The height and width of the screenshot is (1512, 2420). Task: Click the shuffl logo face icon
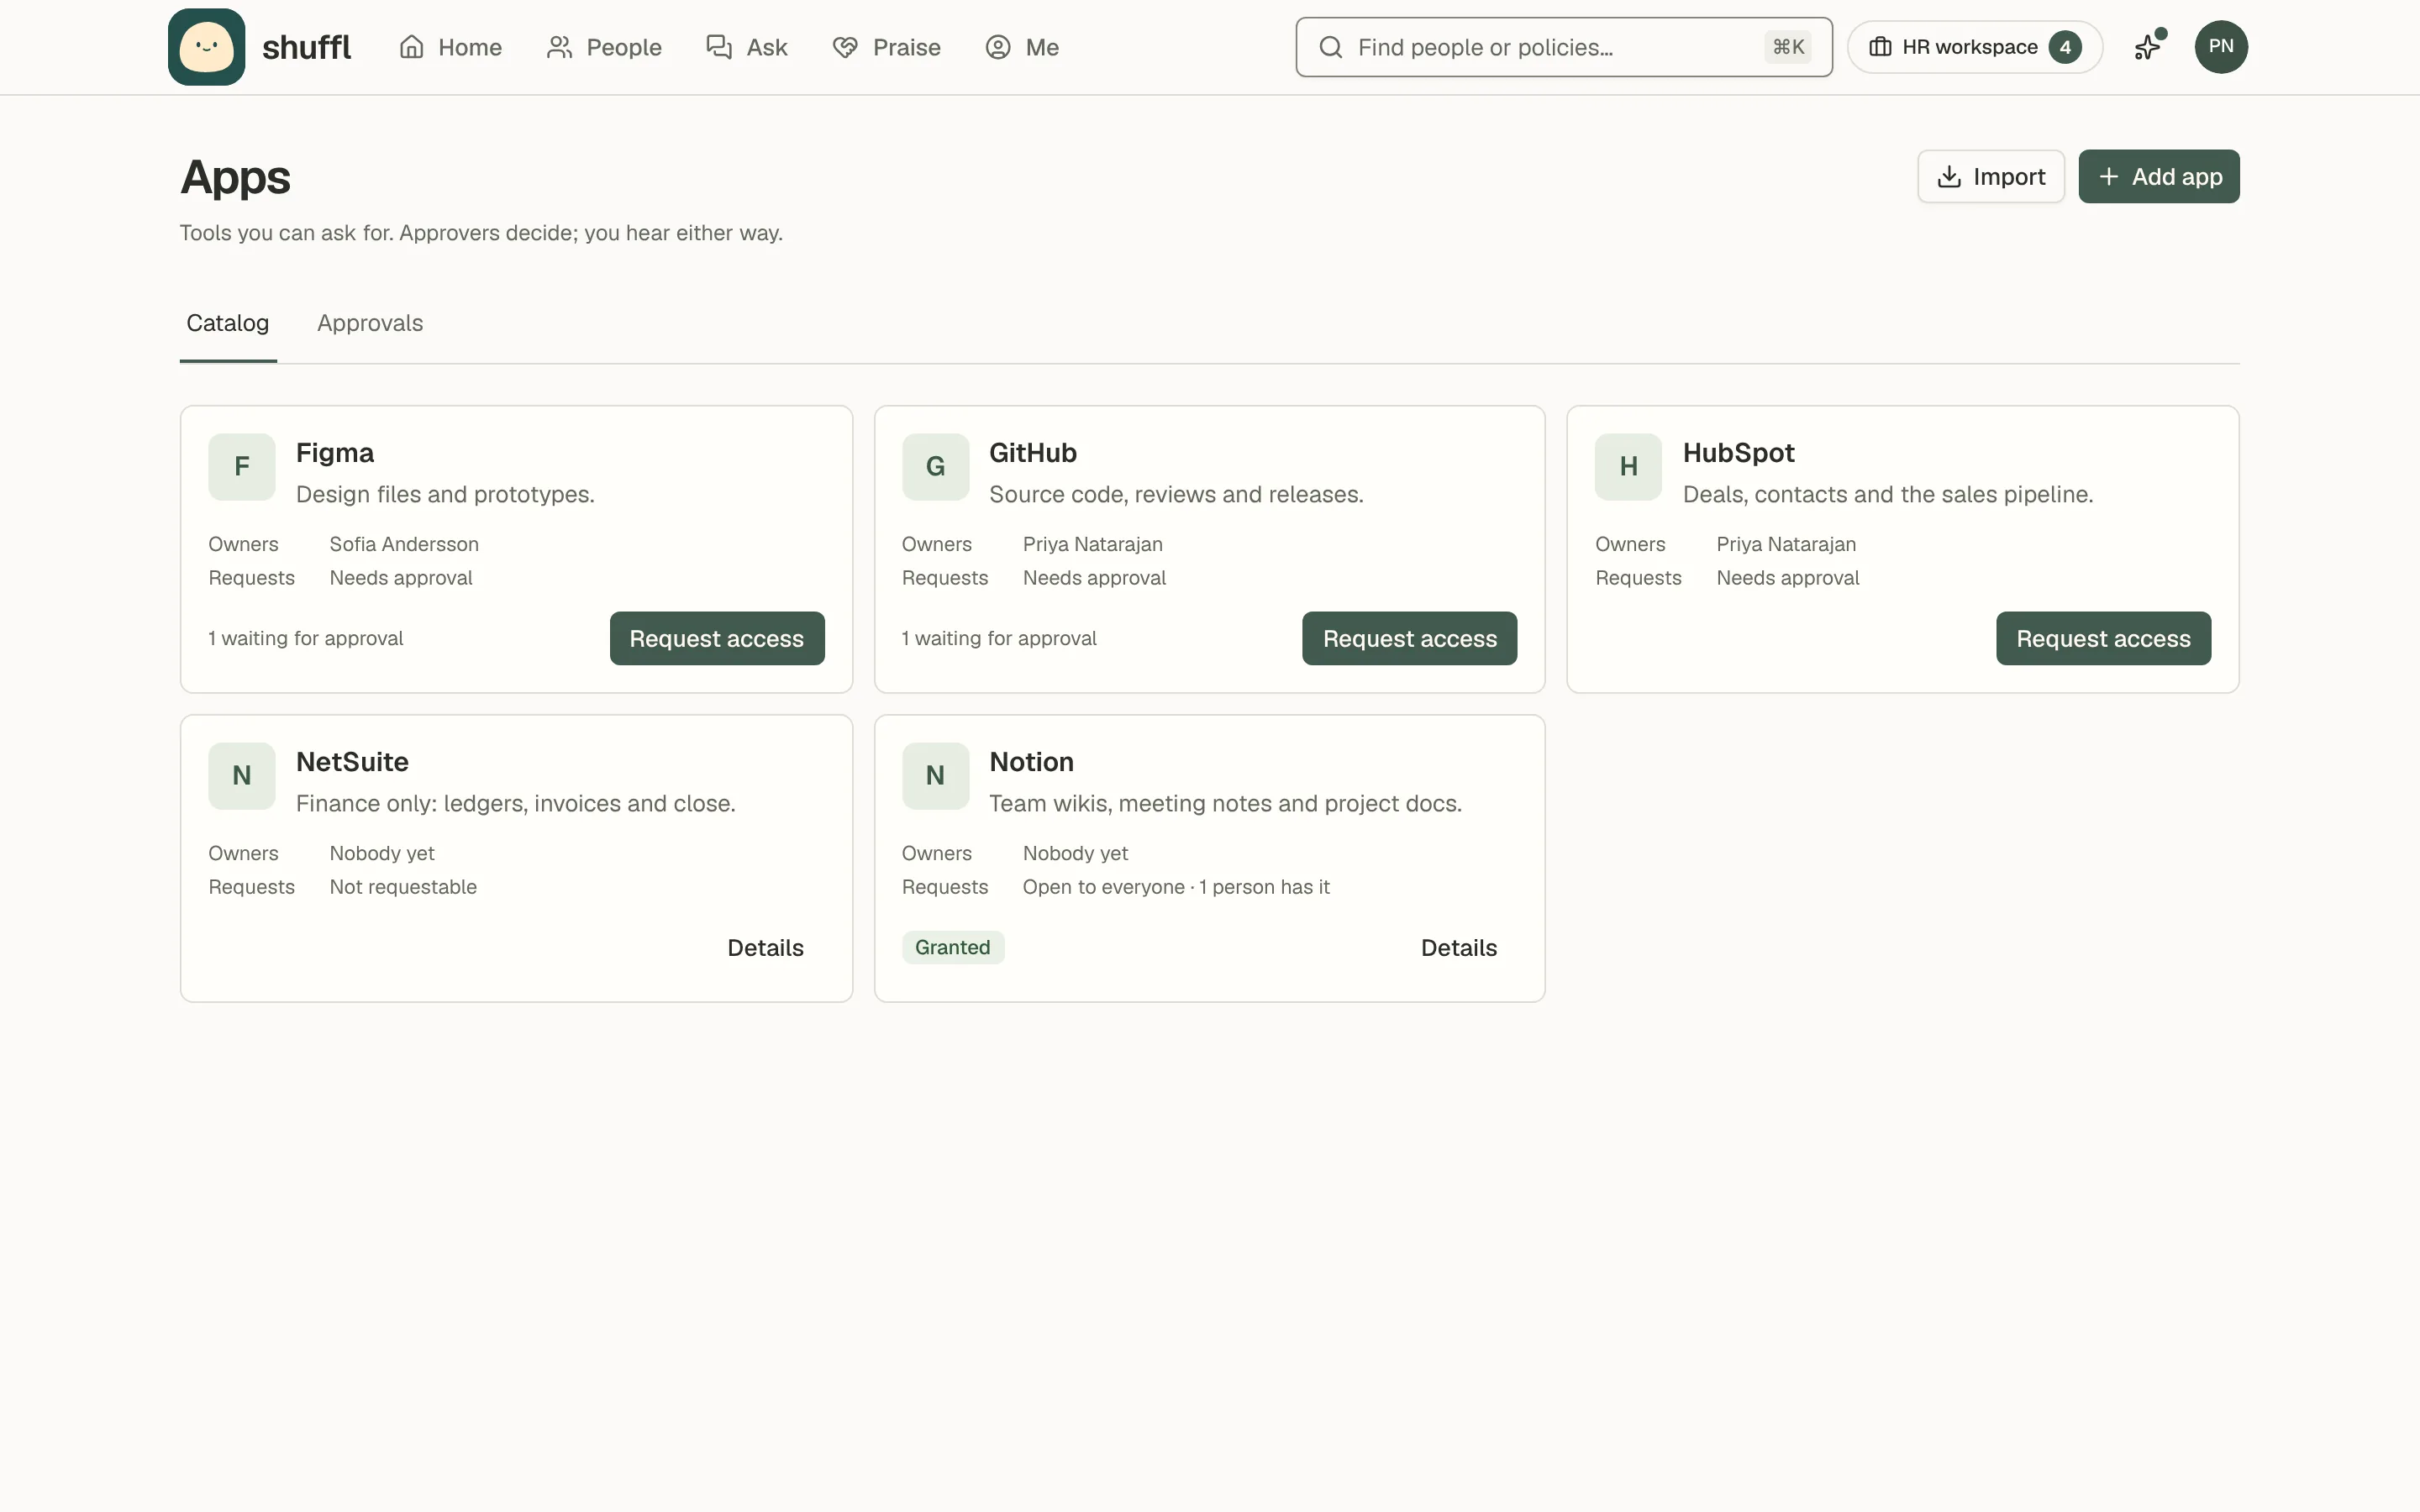[206, 47]
